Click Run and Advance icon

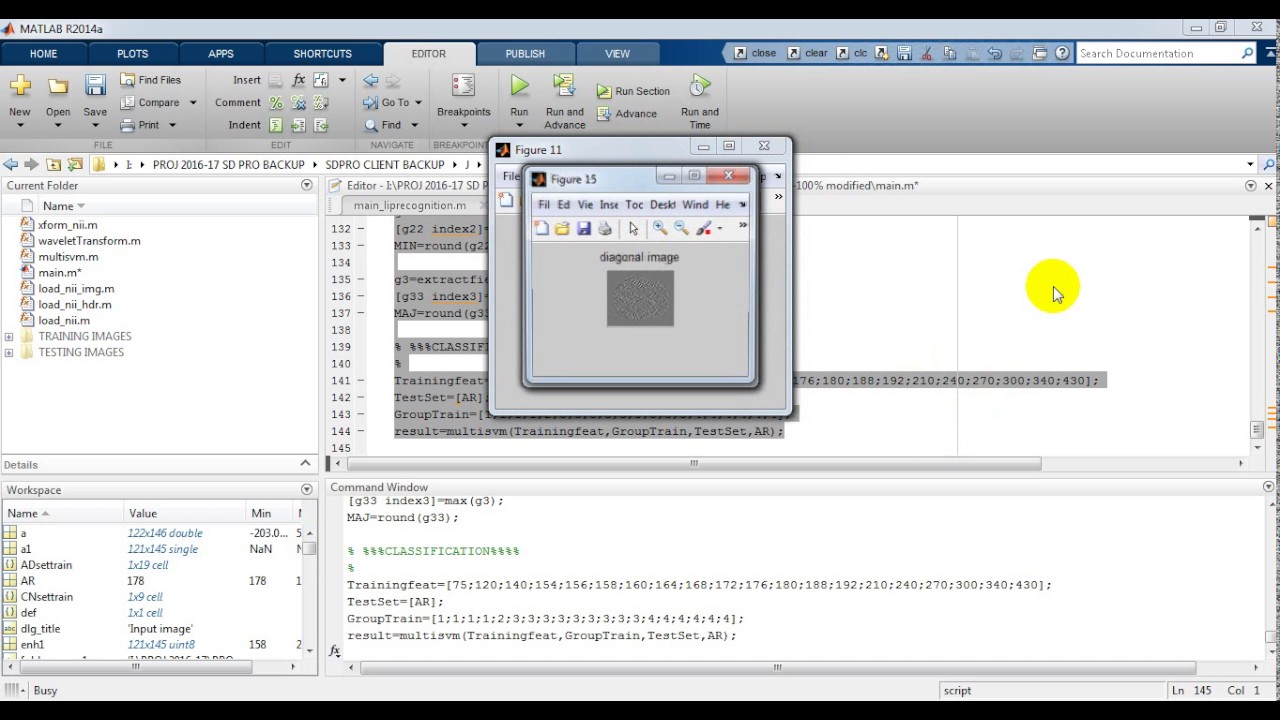[564, 87]
